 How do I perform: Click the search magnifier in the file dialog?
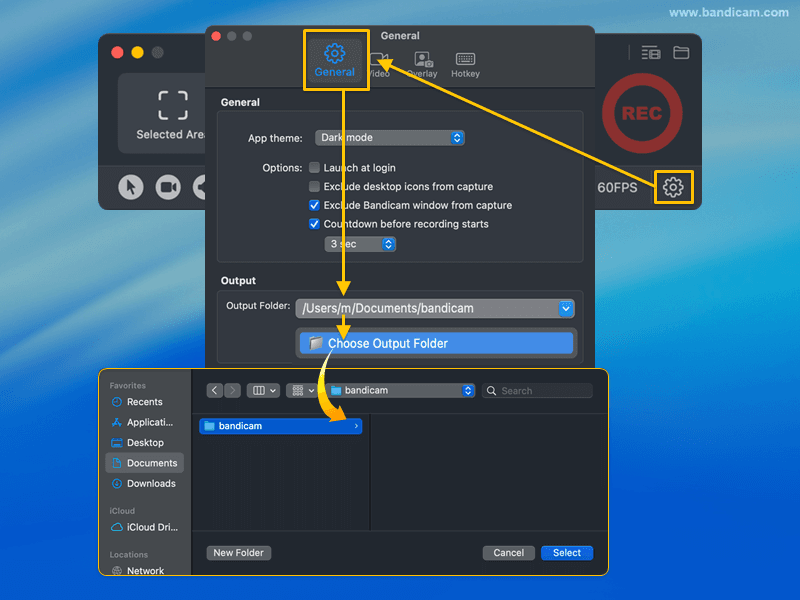(x=489, y=390)
